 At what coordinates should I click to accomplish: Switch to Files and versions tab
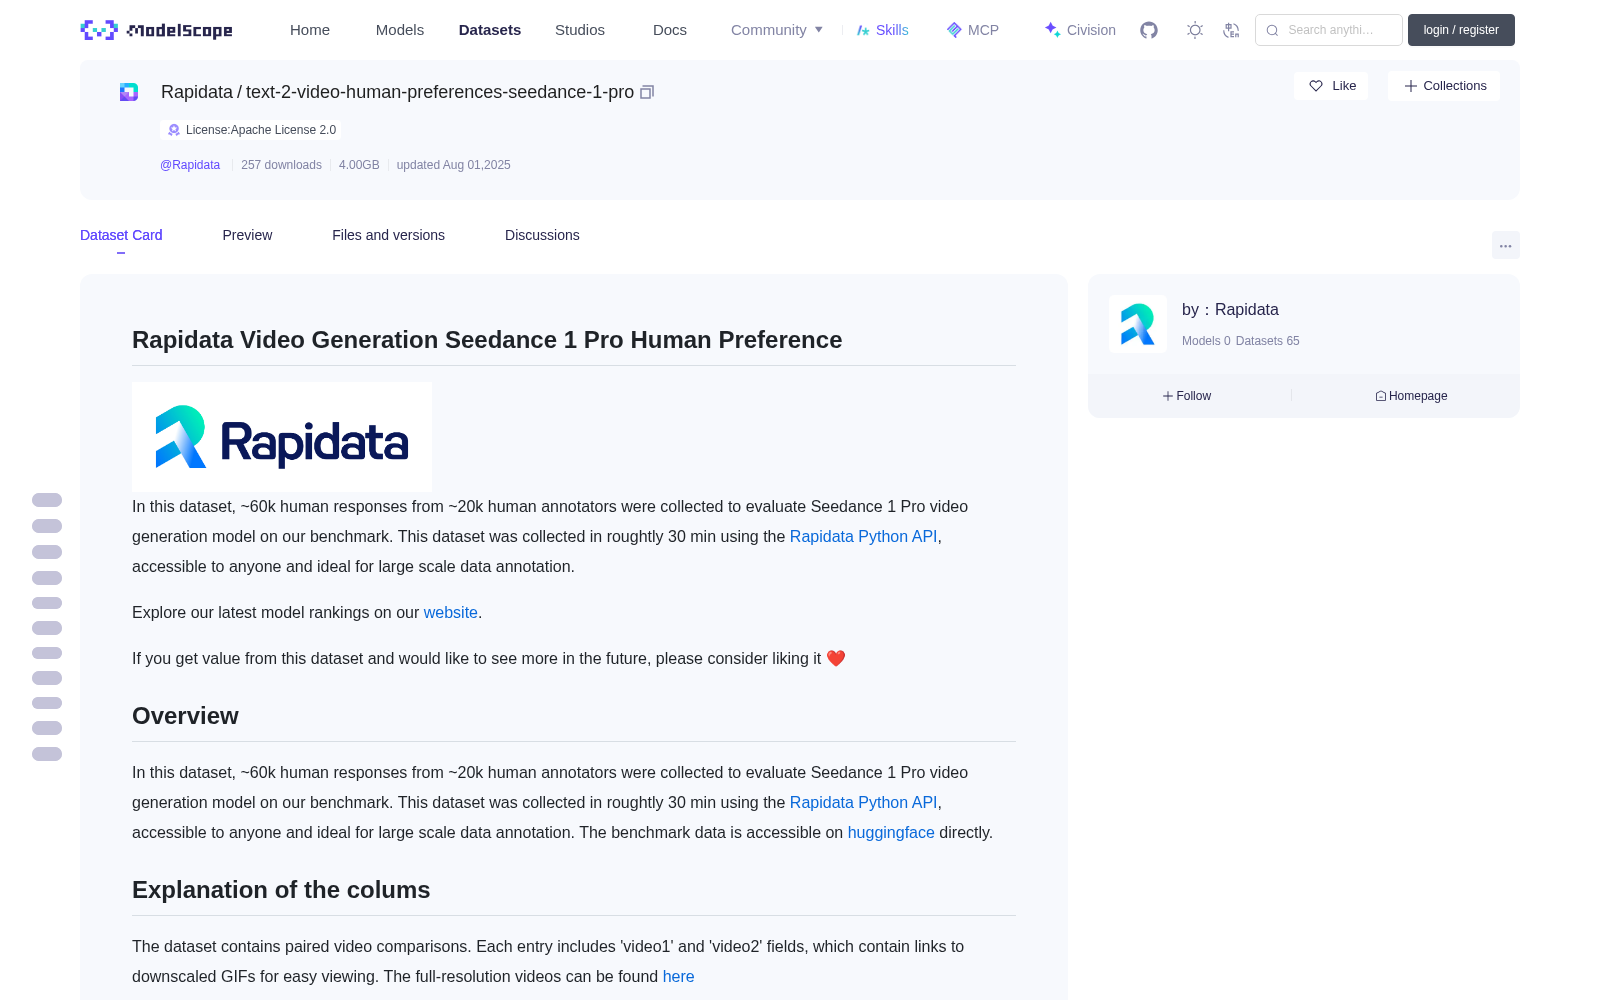point(388,235)
